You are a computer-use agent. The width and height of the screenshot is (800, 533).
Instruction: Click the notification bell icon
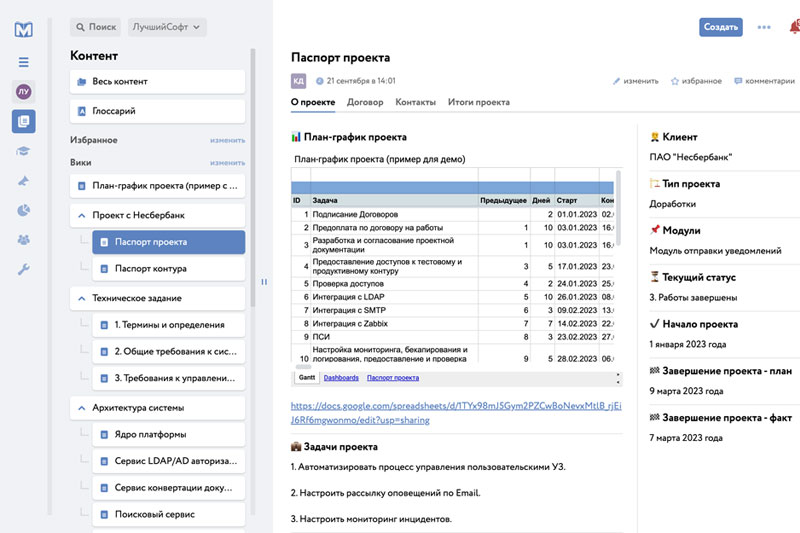click(x=794, y=27)
